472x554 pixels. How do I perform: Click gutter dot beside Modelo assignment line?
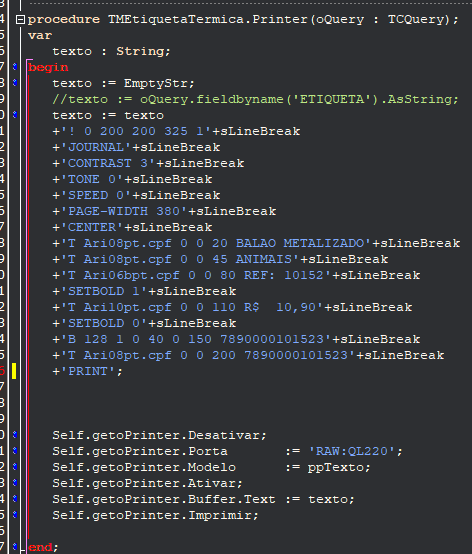15,467
